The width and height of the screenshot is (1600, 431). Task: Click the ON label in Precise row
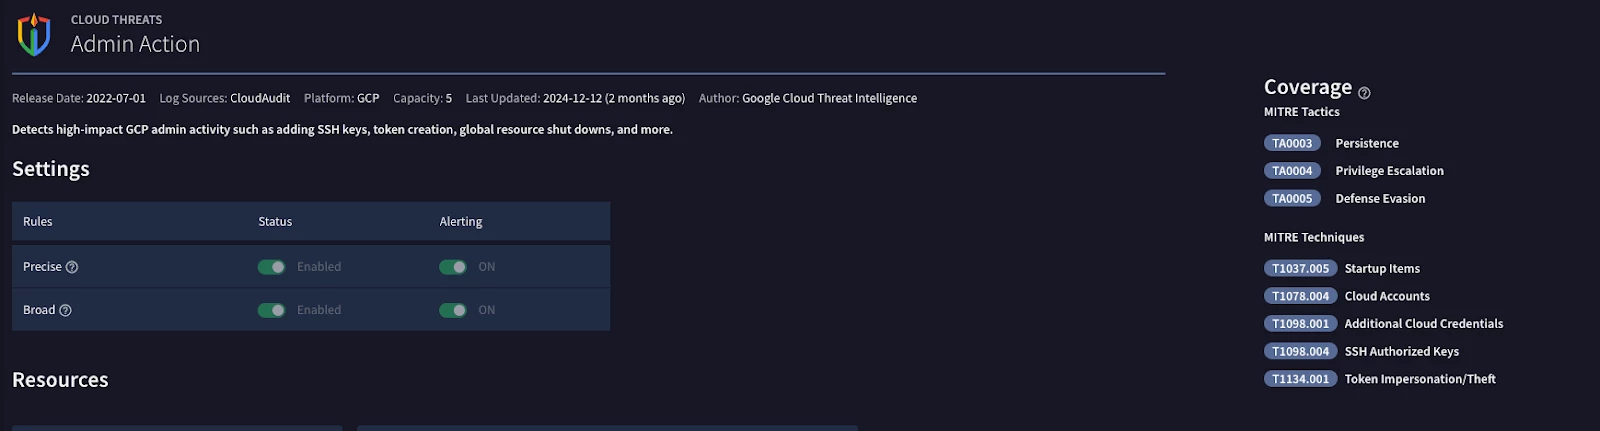(x=487, y=267)
